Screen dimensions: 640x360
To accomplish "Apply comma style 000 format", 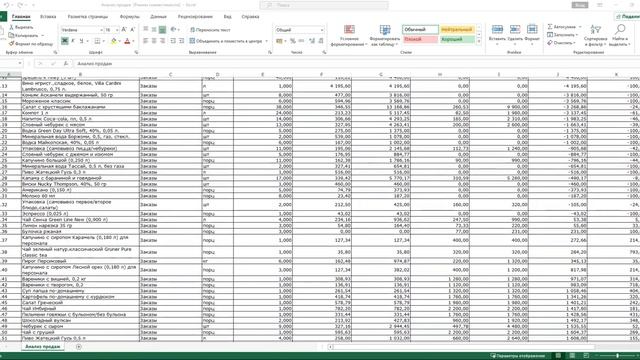I will 301,41.
